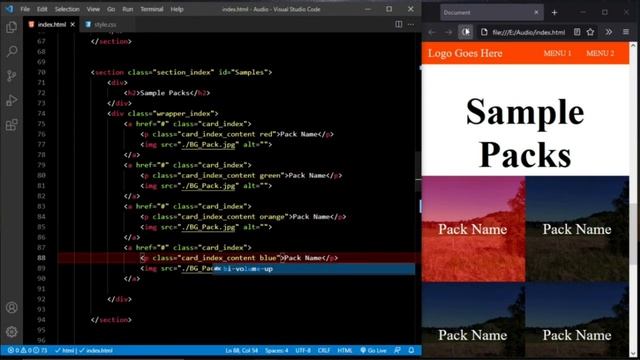Viewport: 640px width, 360px height.
Task: Click the index.html check status entry
Action: (96, 350)
